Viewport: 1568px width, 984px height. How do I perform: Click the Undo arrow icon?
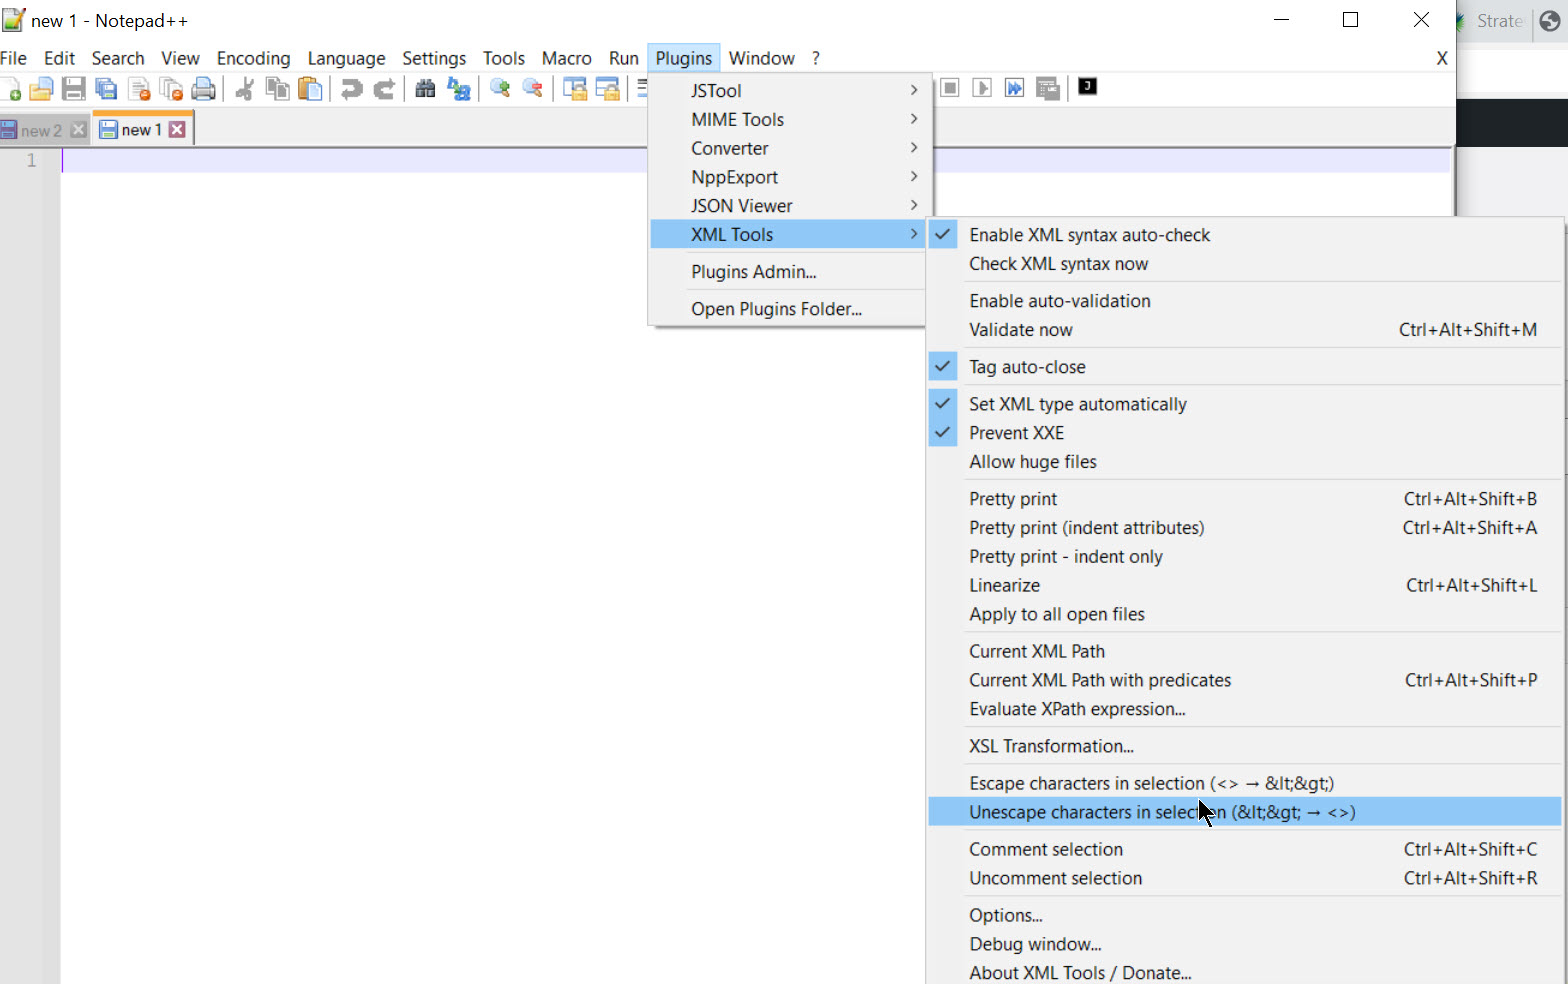(x=351, y=90)
